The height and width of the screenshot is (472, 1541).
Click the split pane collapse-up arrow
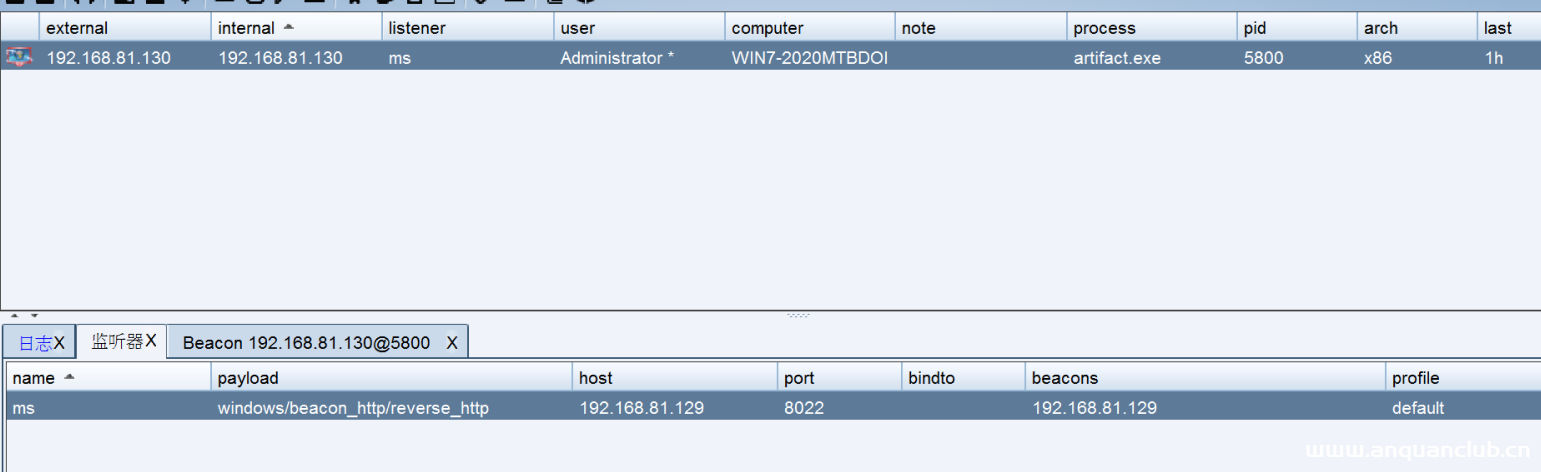(x=15, y=315)
